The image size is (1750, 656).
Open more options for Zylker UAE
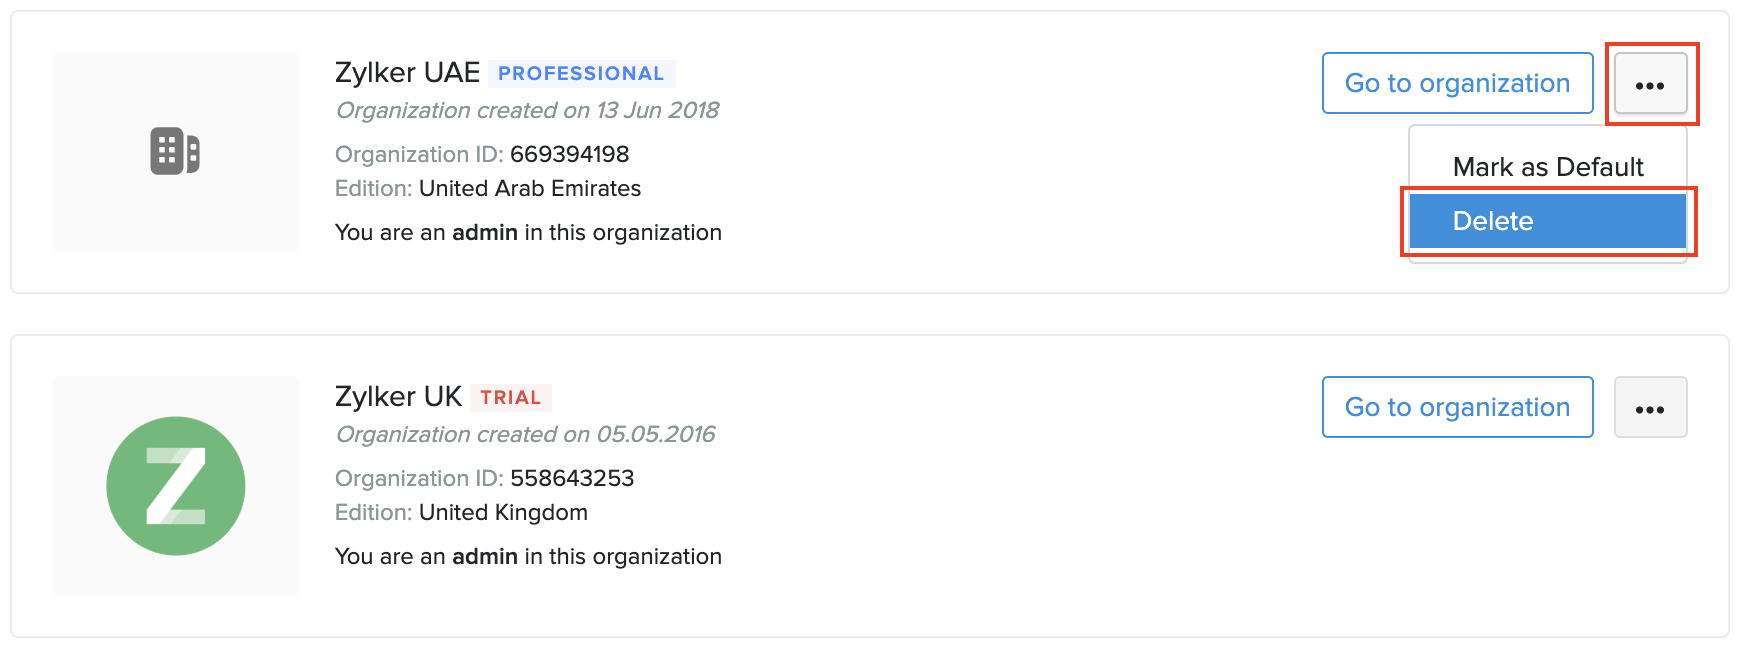[1650, 84]
